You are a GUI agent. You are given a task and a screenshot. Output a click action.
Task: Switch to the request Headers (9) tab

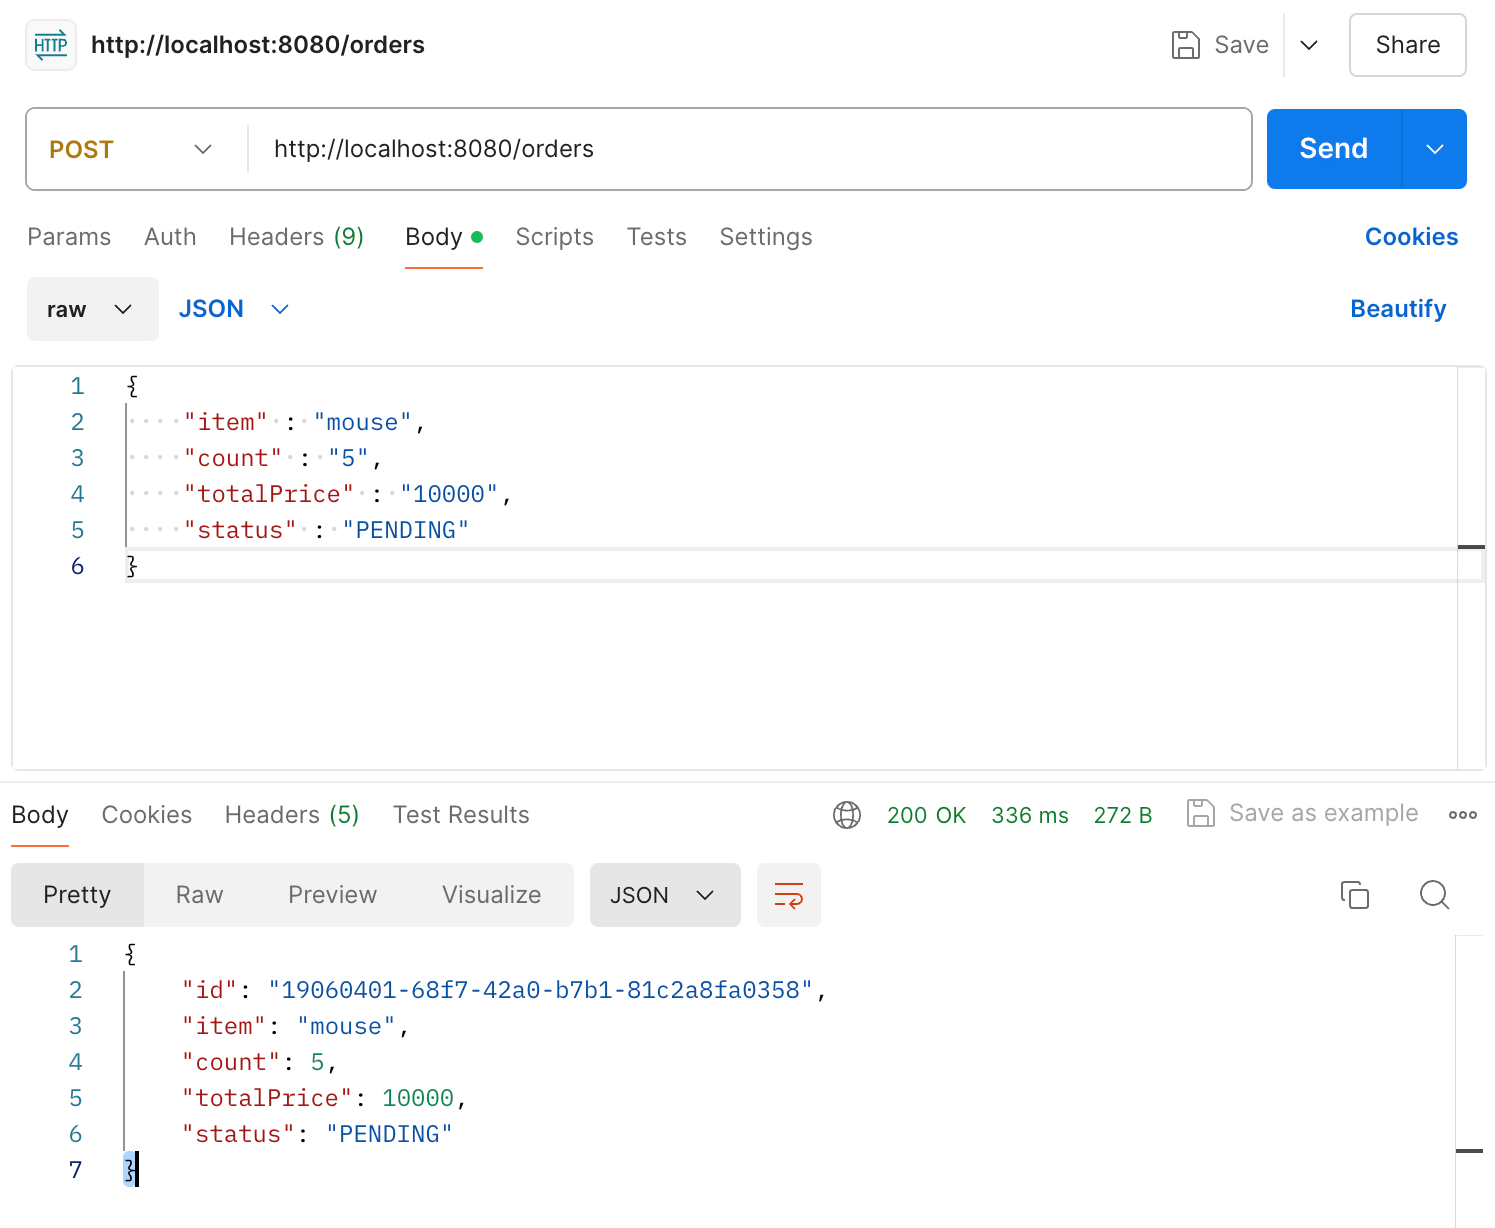pyautogui.click(x=296, y=237)
